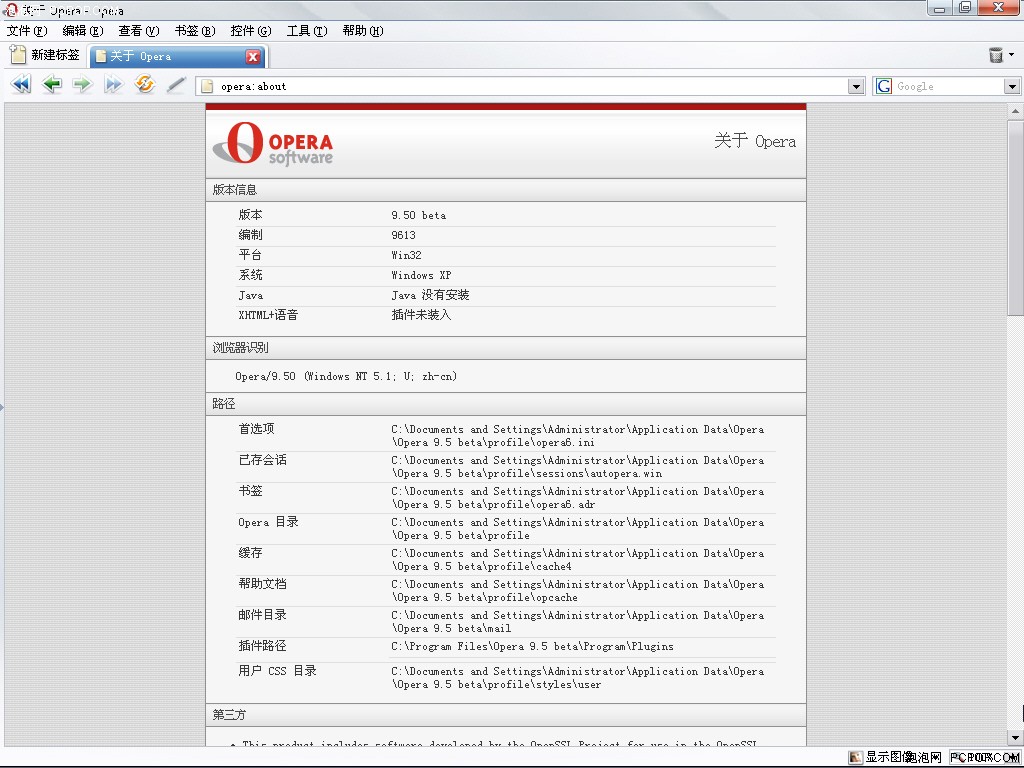Click the Java 没有安装 text
This screenshot has height=768, width=1024.
click(x=430, y=295)
